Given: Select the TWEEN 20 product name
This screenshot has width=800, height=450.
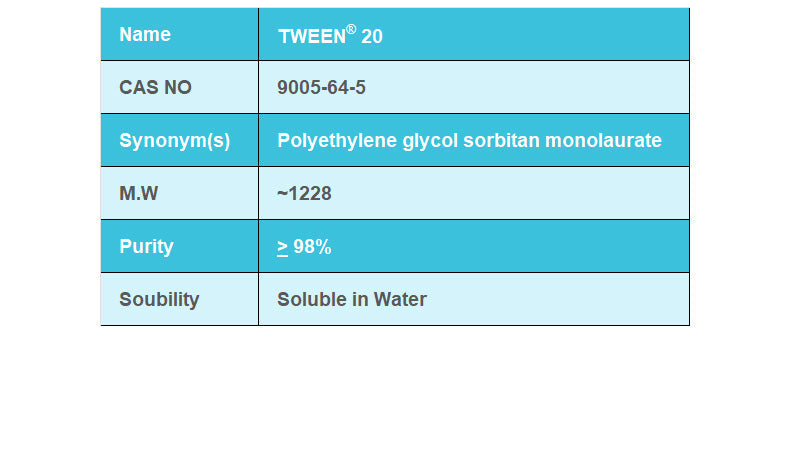Looking at the screenshot, I should coord(329,36).
